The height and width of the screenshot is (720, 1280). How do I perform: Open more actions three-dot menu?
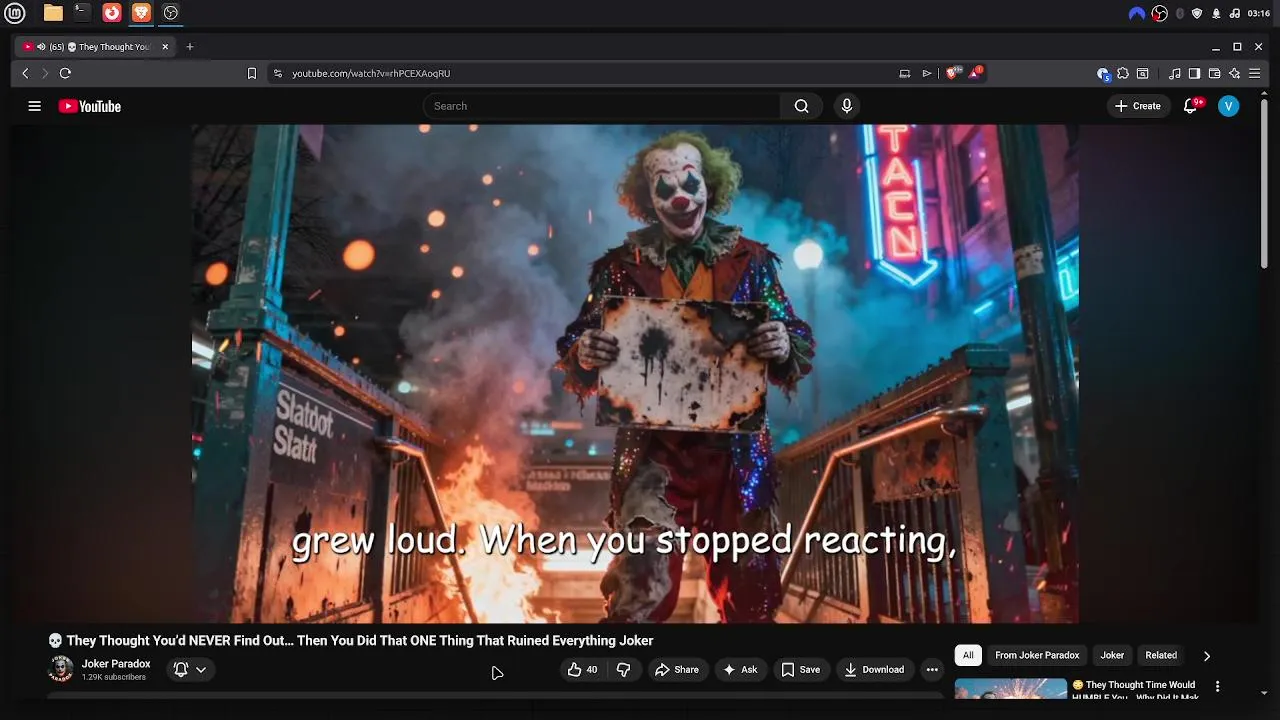(932, 670)
